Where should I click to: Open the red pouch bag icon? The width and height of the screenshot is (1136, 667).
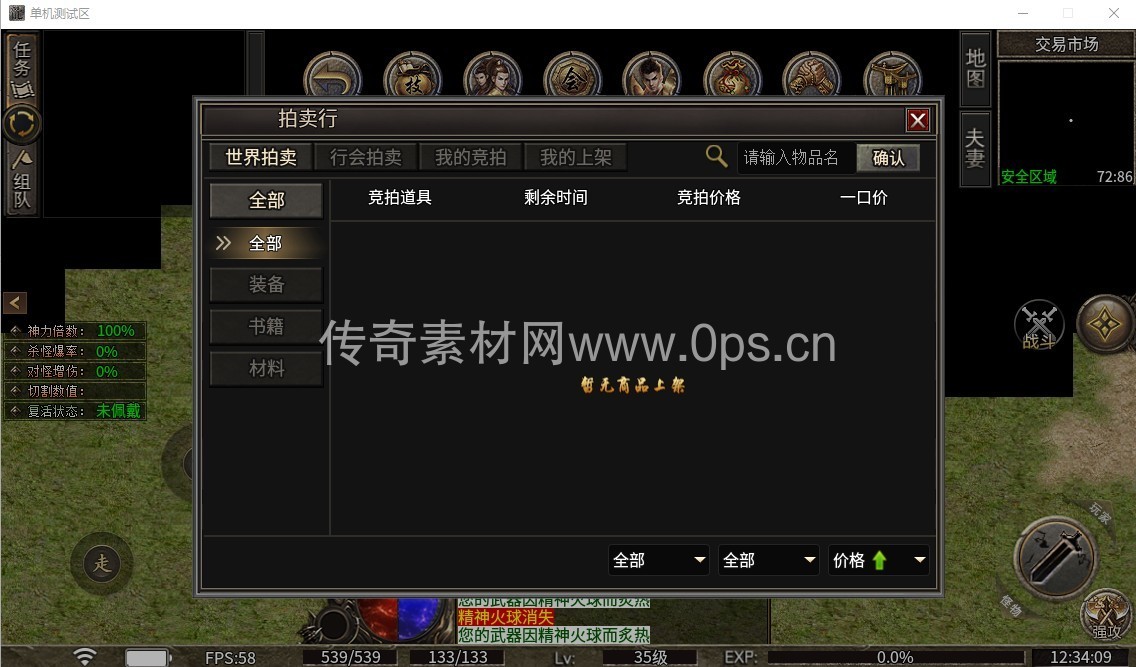[732, 75]
